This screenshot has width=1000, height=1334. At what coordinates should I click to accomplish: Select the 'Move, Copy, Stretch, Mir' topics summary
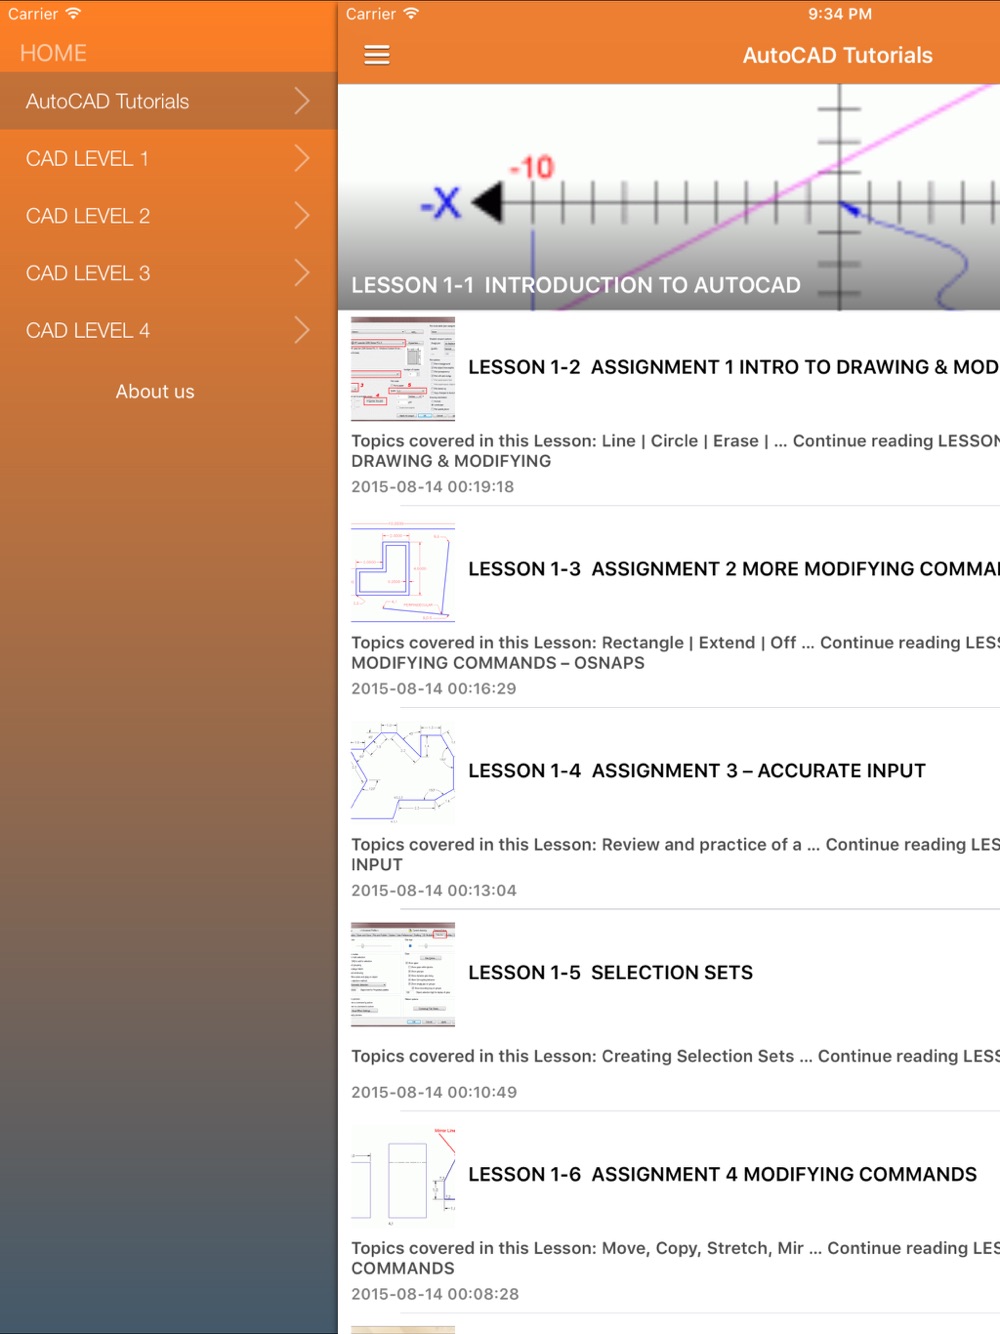tap(675, 1259)
